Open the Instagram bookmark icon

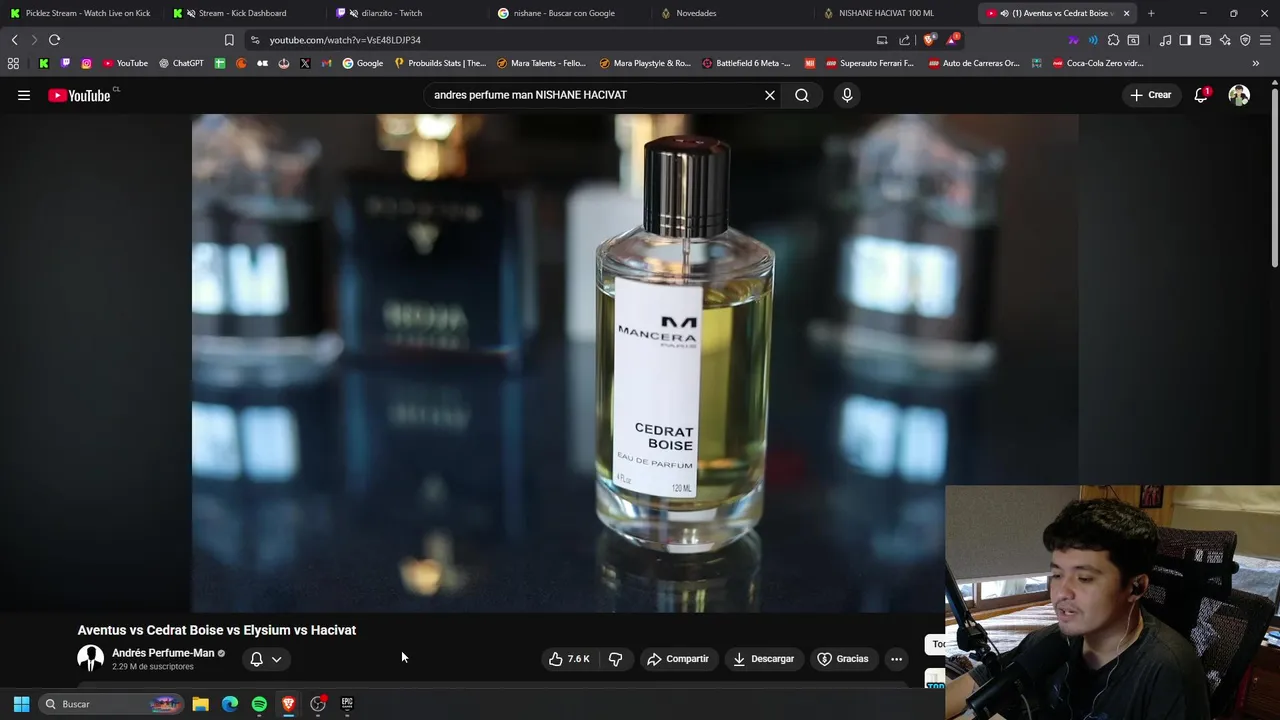click(86, 63)
